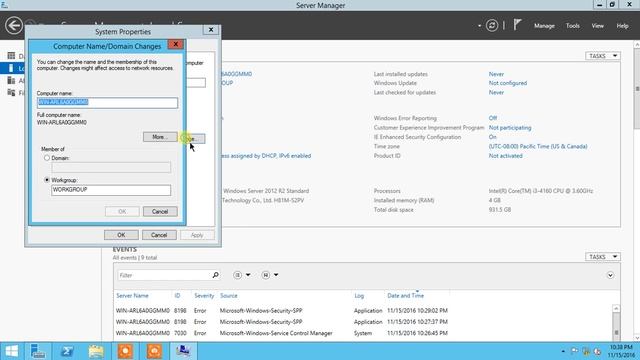Open the Help menu

[x=622, y=26]
